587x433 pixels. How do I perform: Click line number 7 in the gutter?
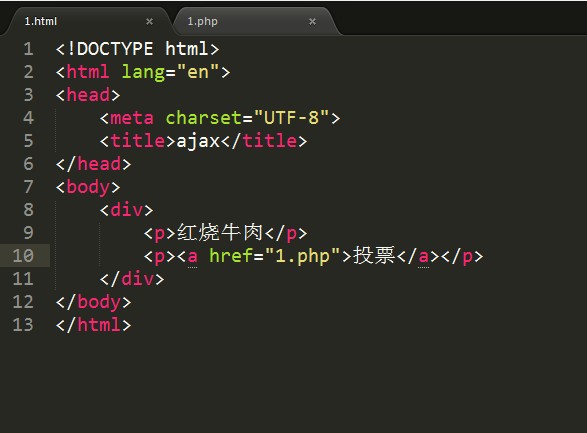28,187
